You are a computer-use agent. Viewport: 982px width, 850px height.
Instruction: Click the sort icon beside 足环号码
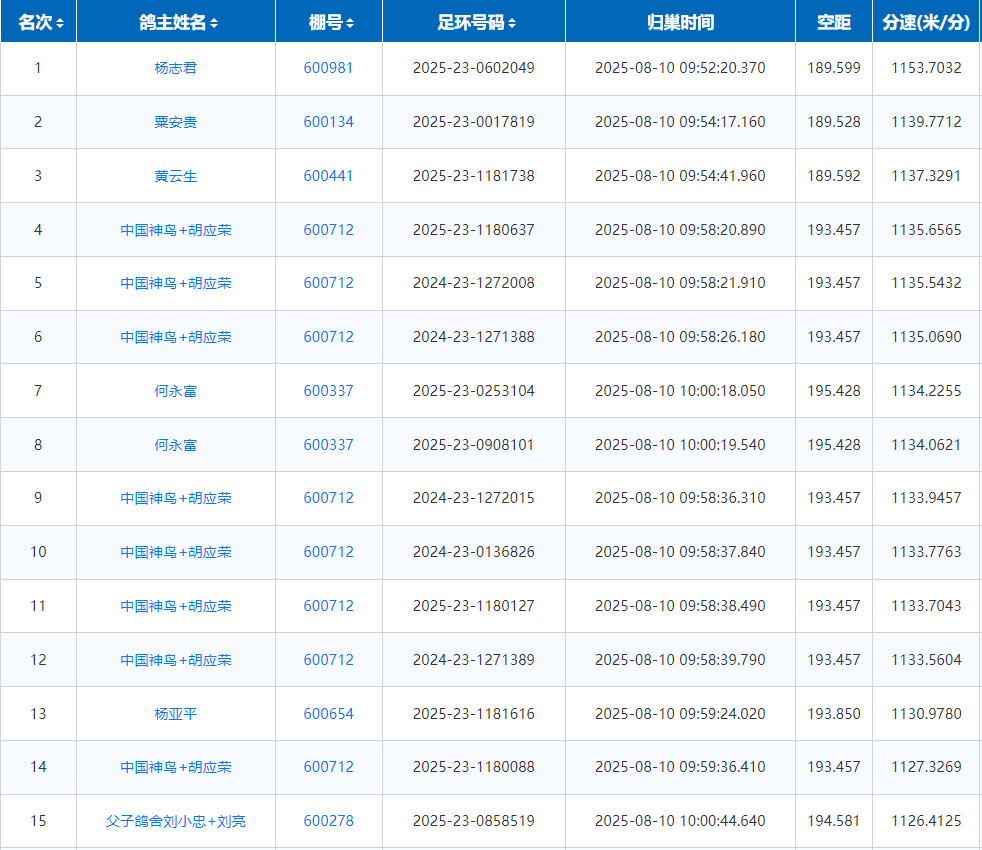pos(512,23)
